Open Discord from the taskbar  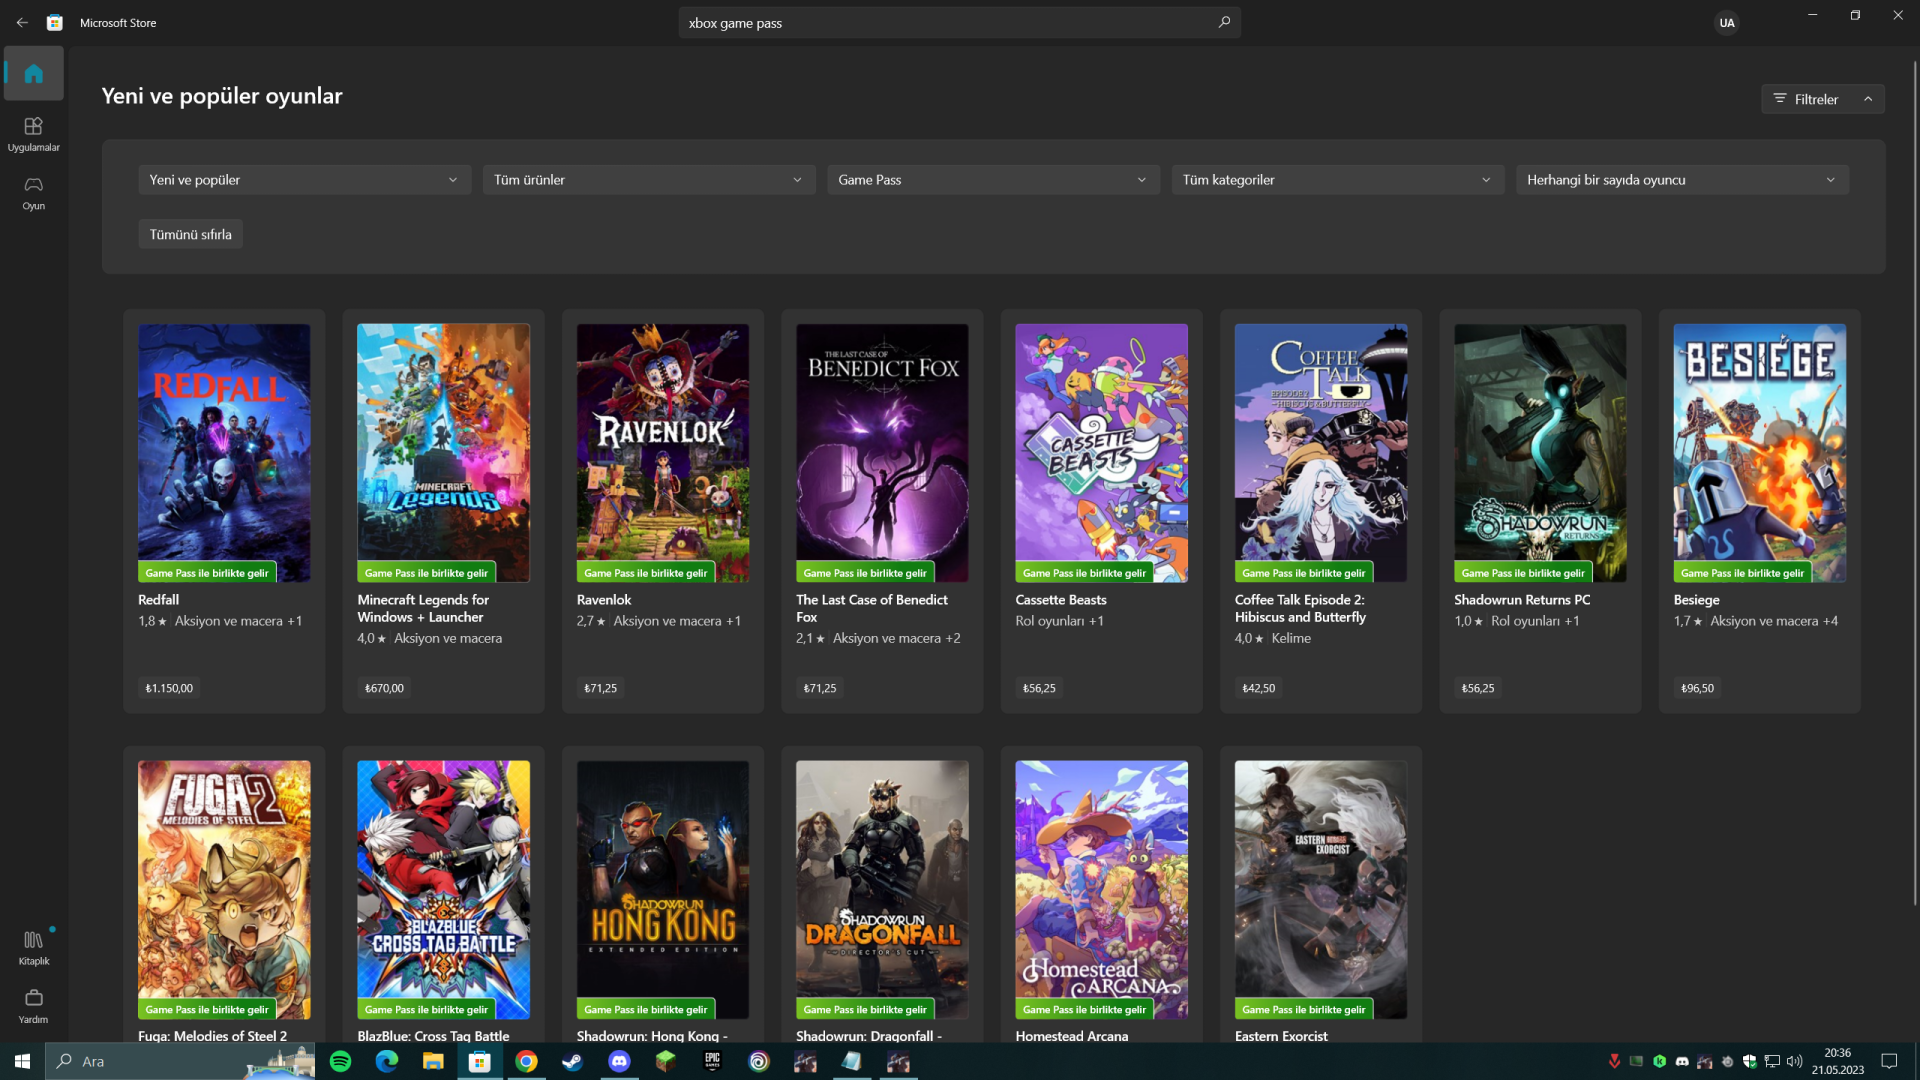619,1061
